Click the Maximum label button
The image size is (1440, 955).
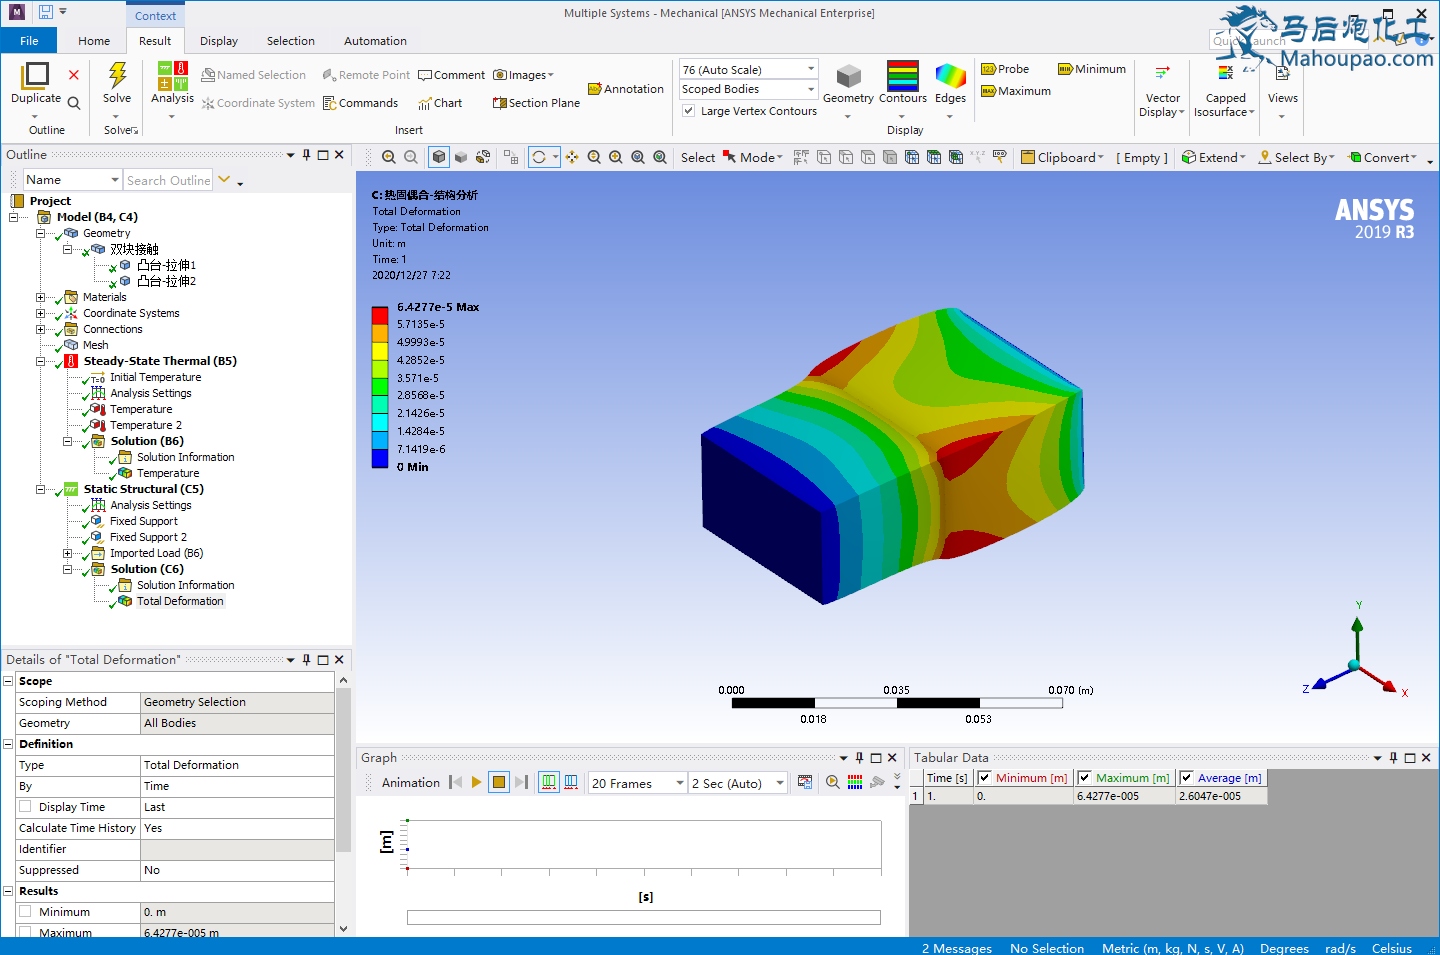tap(1016, 91)
